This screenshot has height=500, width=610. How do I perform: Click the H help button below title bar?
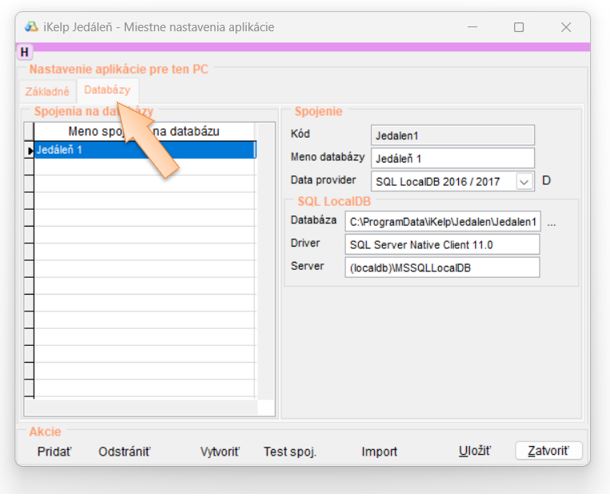tap(25, 52)
